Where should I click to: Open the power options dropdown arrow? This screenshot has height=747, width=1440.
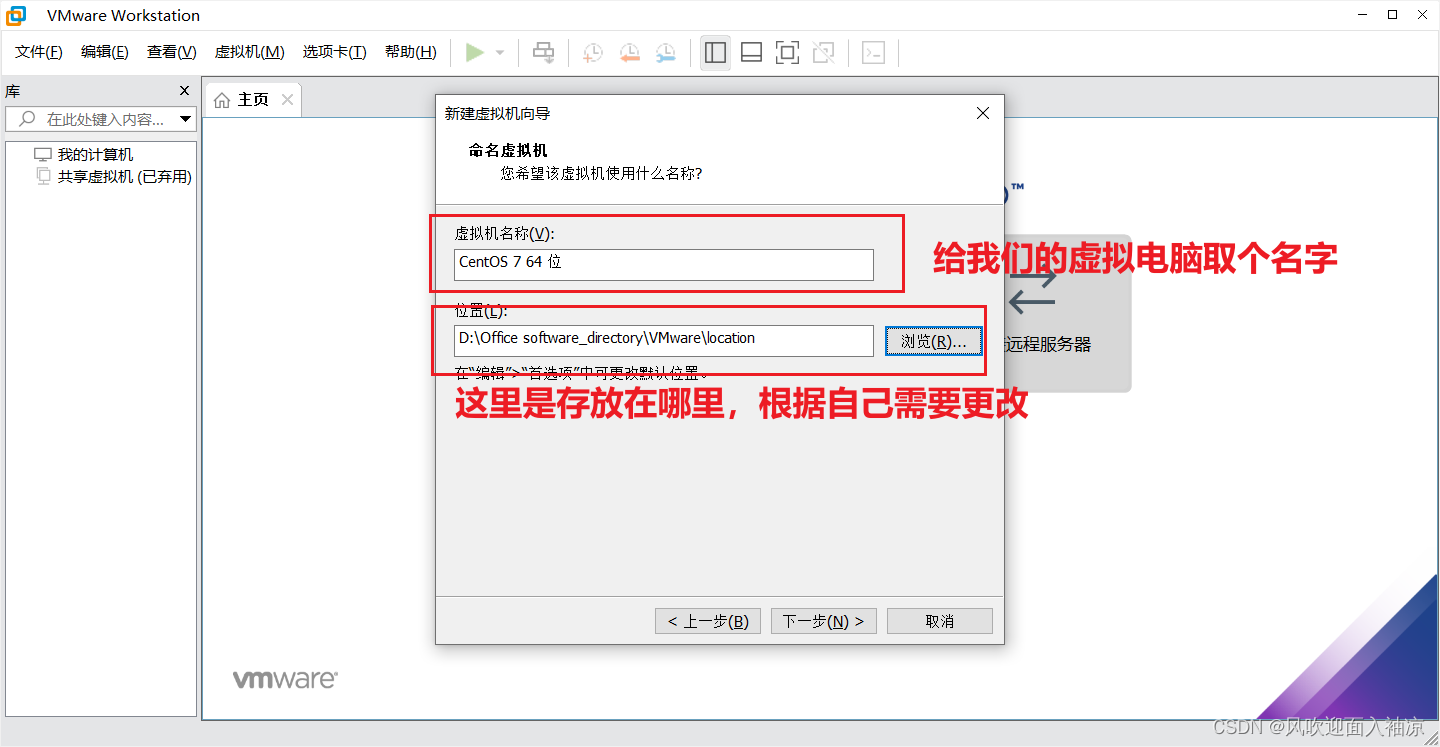click(500, 52)
